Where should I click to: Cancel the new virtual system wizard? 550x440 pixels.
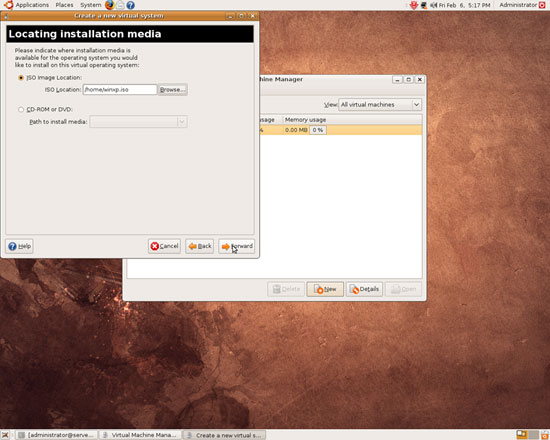(x=164, y=246)
